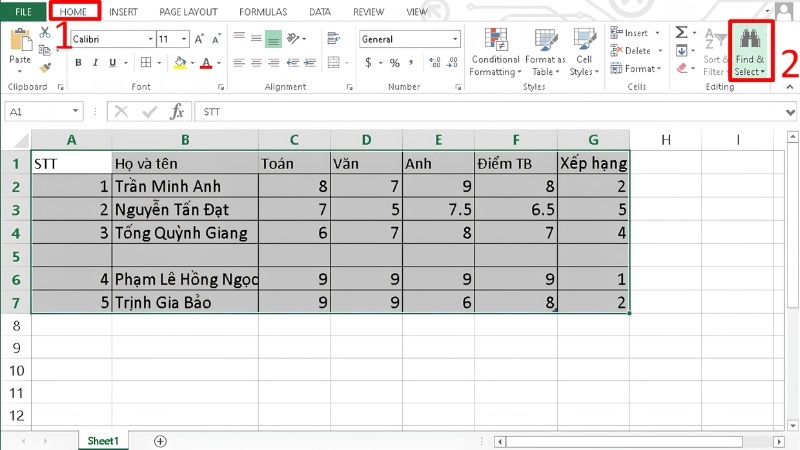Viewport: 800px width, 450px height.
Task: Toggle Underline formatting
Action: [112, 63]
